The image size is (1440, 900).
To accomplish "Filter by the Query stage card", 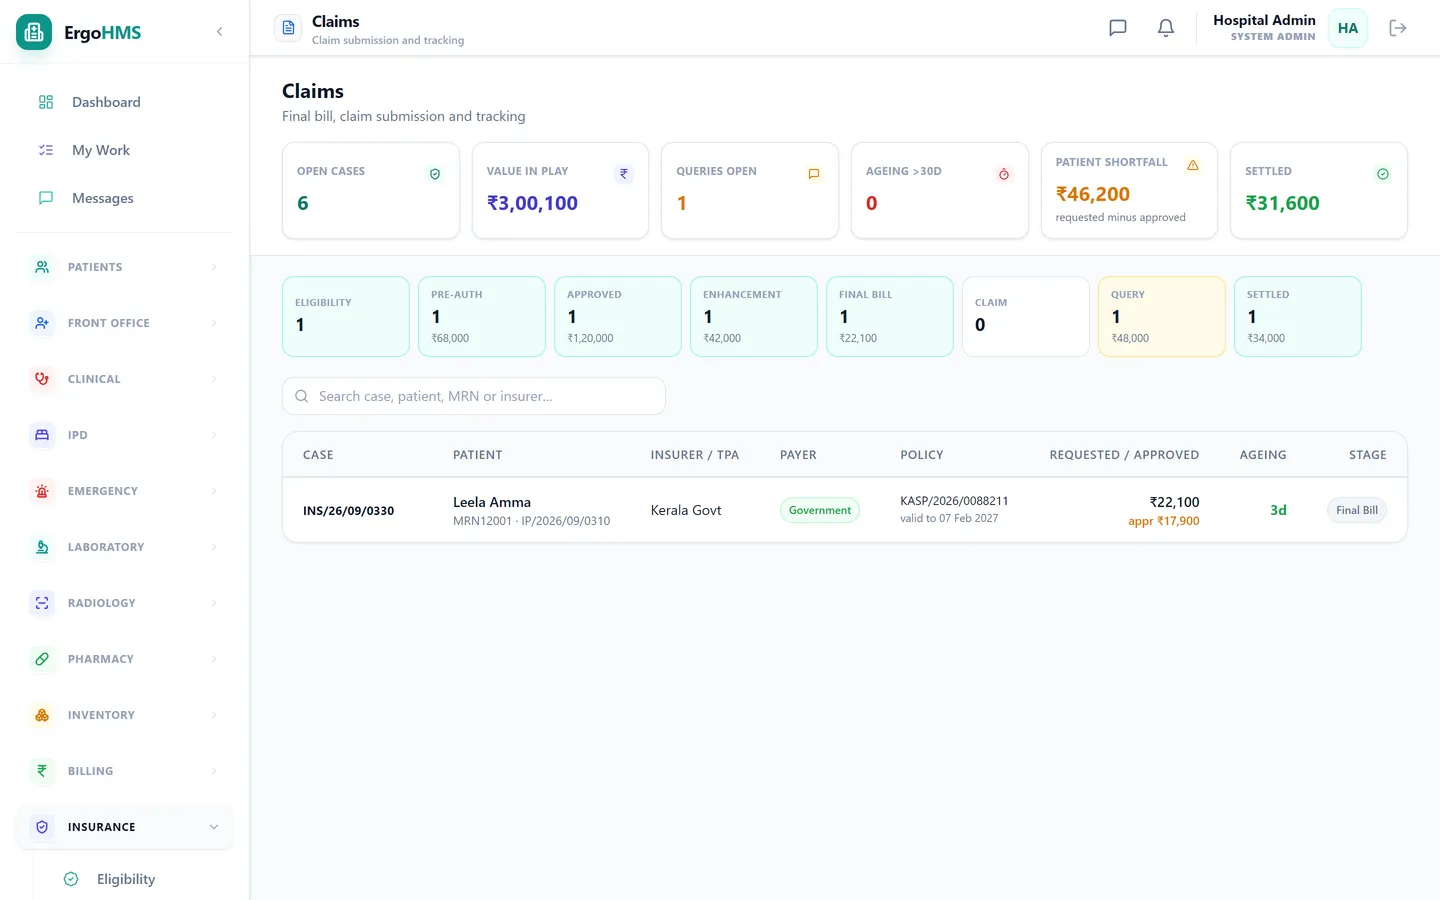I will click(1162, 316).
